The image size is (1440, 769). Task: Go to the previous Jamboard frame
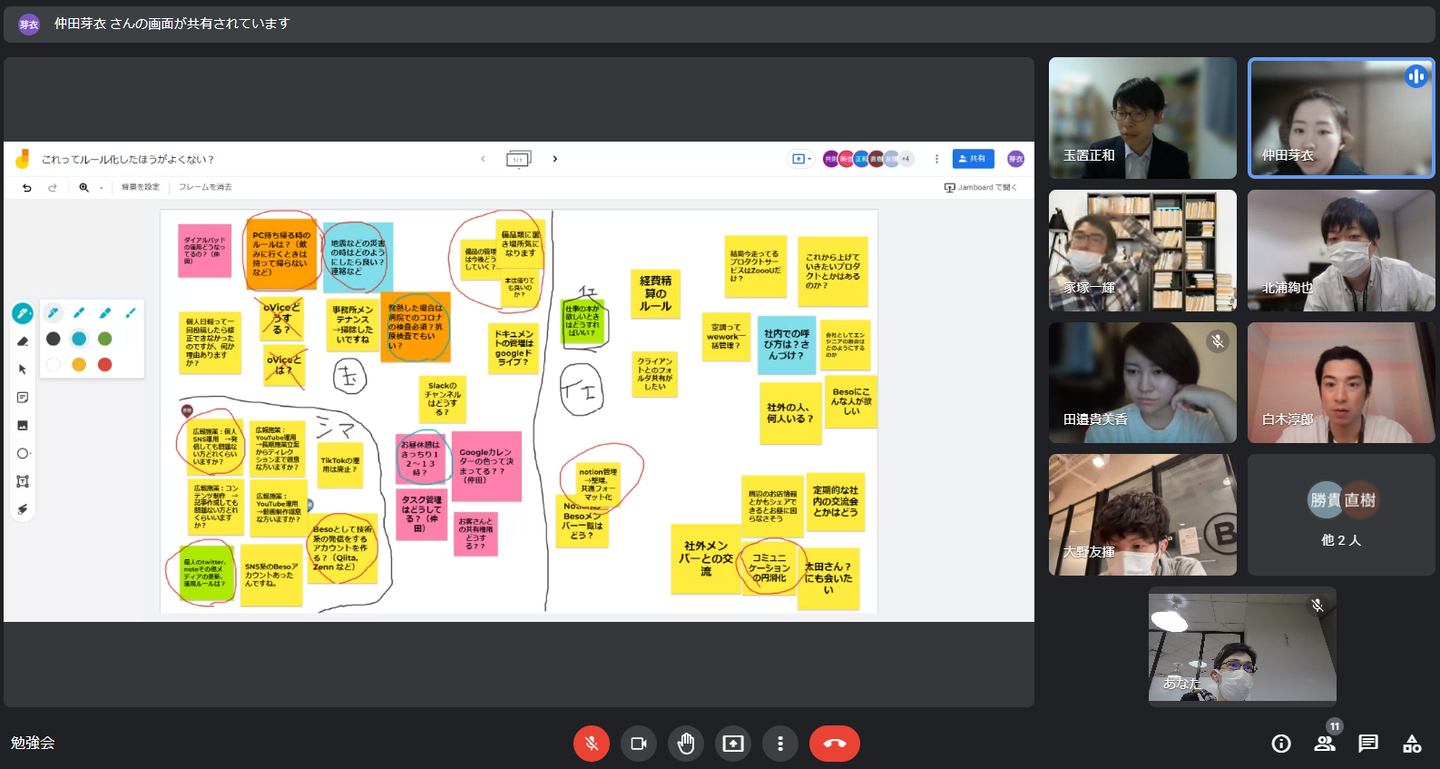[x=483, y=159]
